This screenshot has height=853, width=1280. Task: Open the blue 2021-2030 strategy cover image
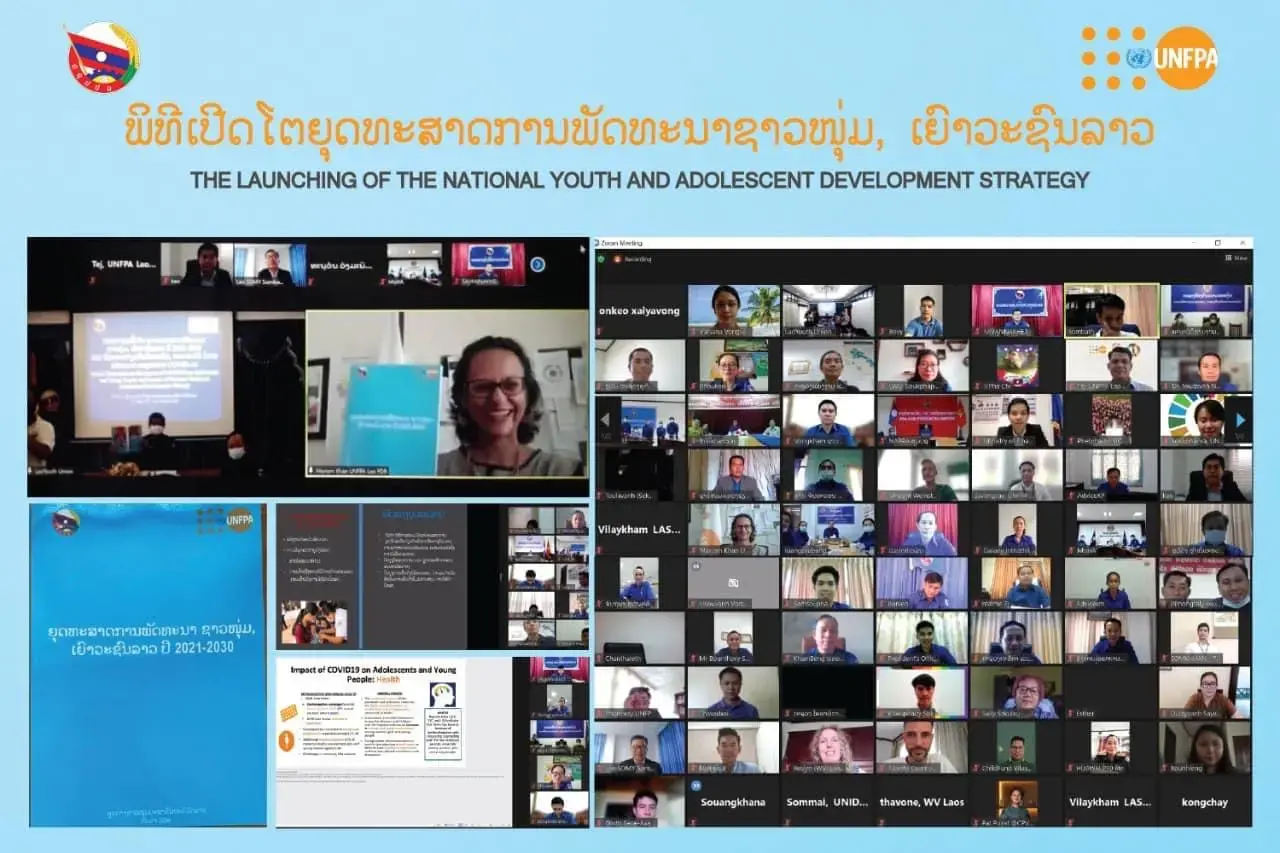(x=148, y=664)
